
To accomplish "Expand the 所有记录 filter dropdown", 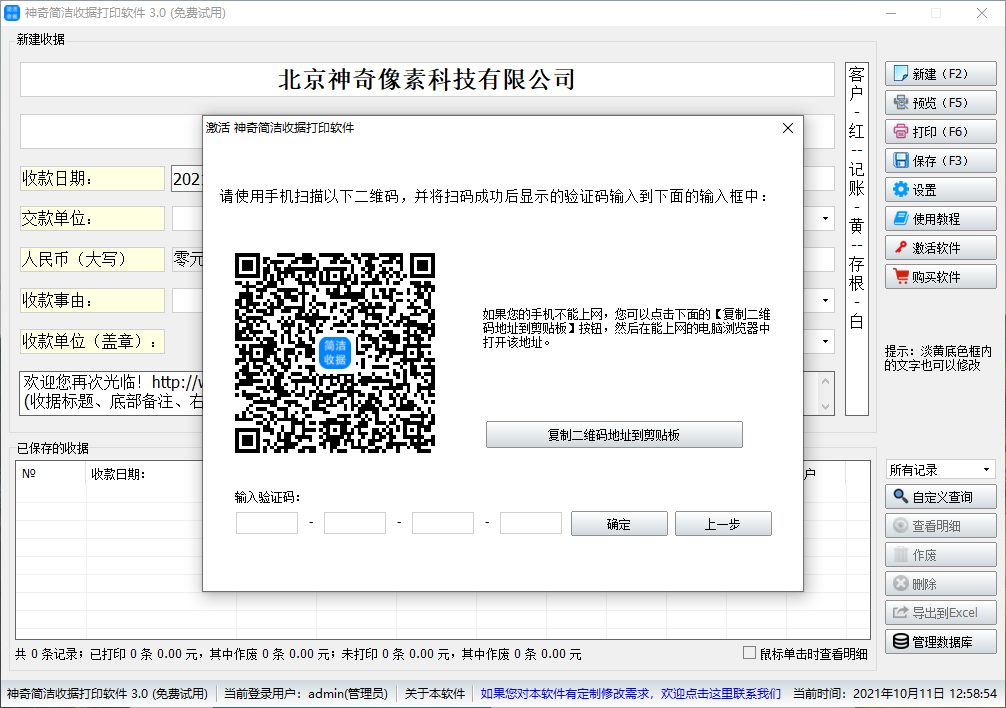I will [x=987, y=470].
